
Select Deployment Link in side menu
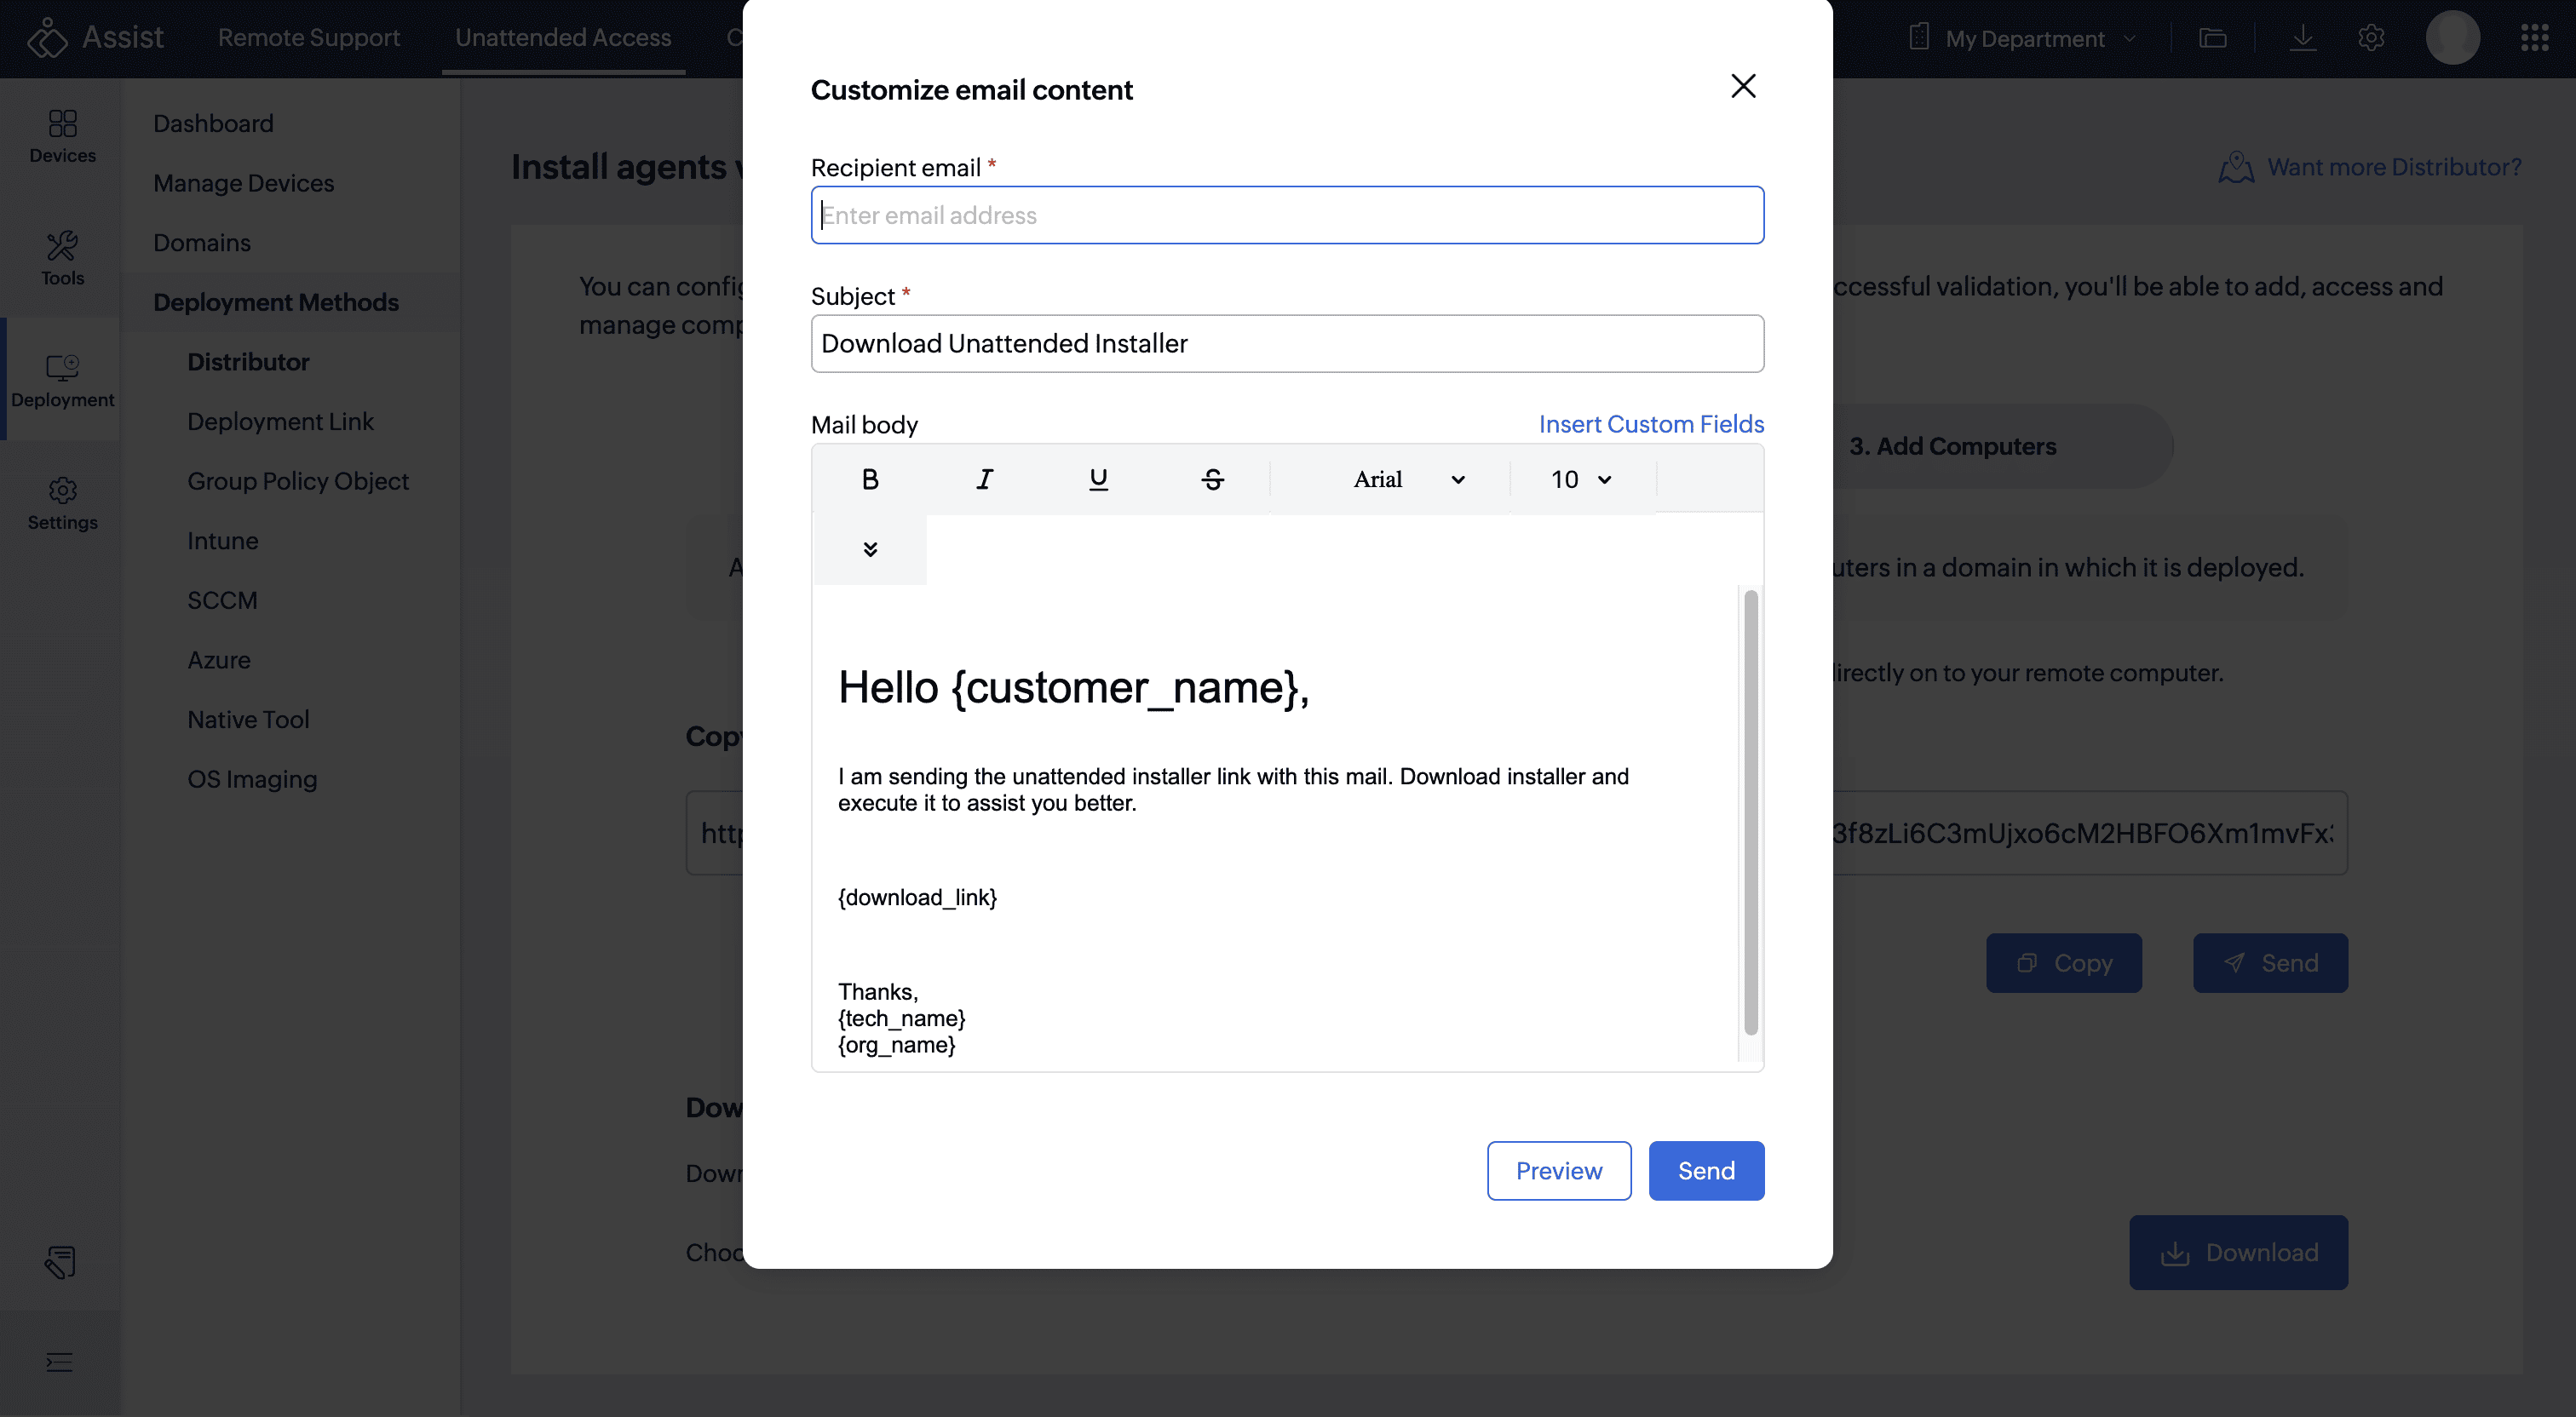(280, 421)
